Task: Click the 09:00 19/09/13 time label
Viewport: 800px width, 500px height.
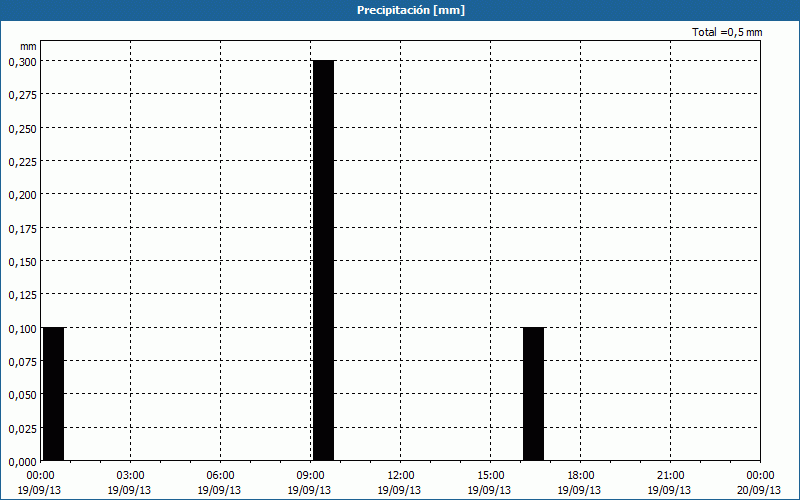Action: 310,483
